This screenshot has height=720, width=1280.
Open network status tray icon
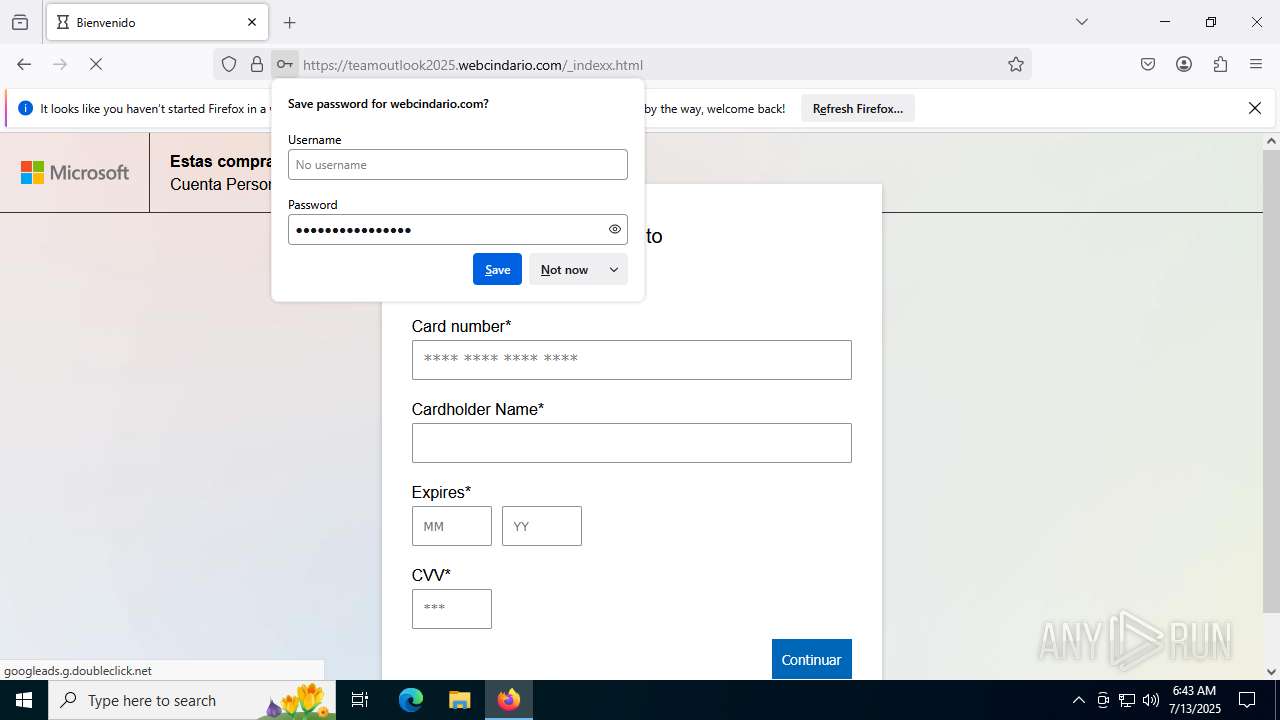1127,700
